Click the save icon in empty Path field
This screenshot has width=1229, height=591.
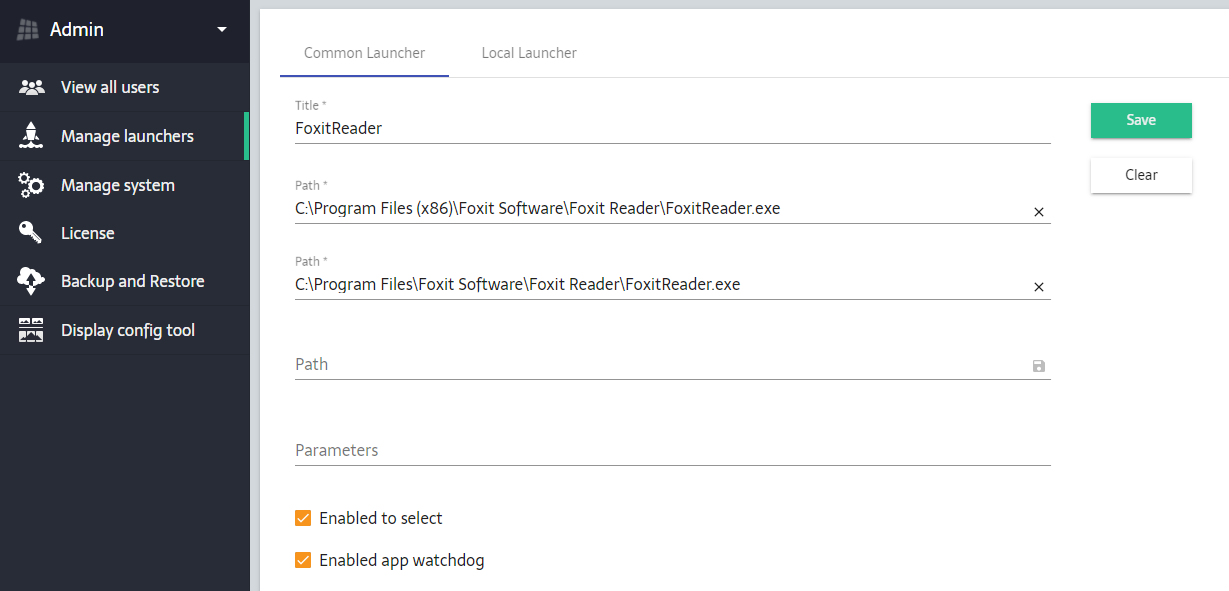[1038, 366]
